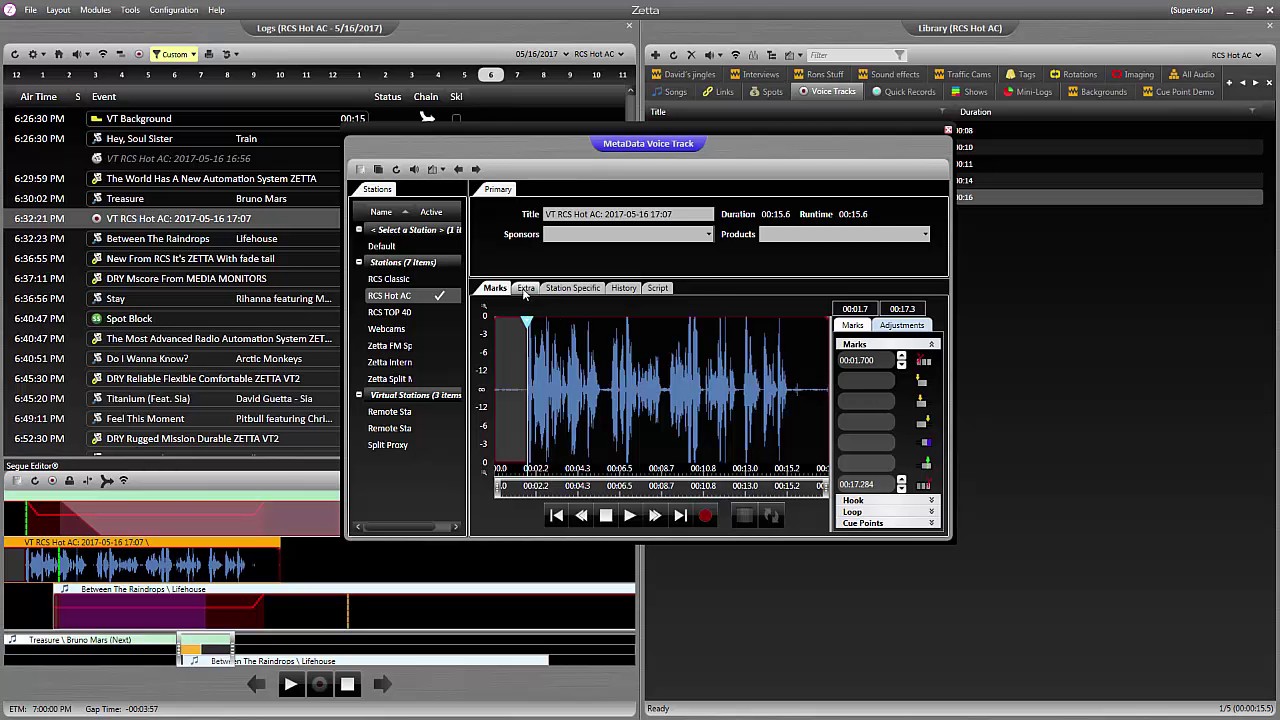Screen dimensions: 1280x720
Task: Add a new library tab with plus icon
Action: [x=1229, y=83]
